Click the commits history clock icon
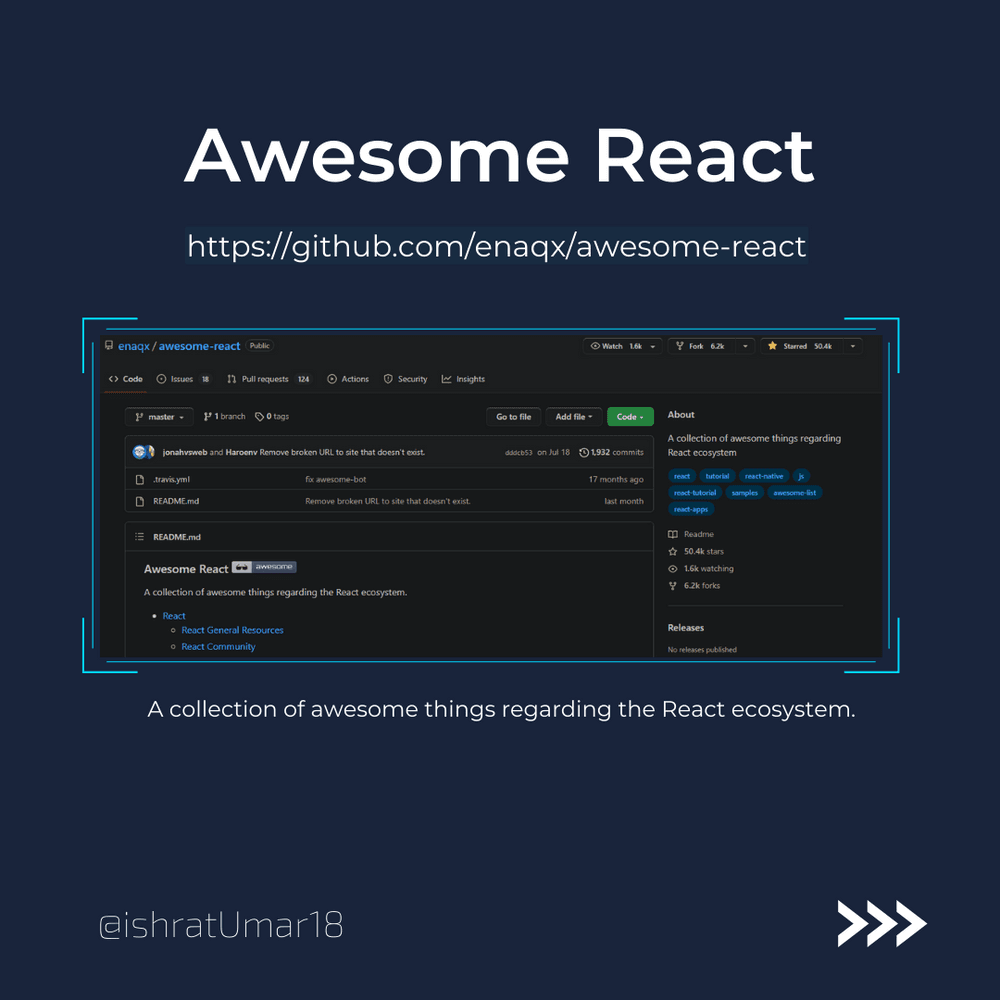The width and height of the screenshot is (1000, 1000). click(x=584, y=452)
